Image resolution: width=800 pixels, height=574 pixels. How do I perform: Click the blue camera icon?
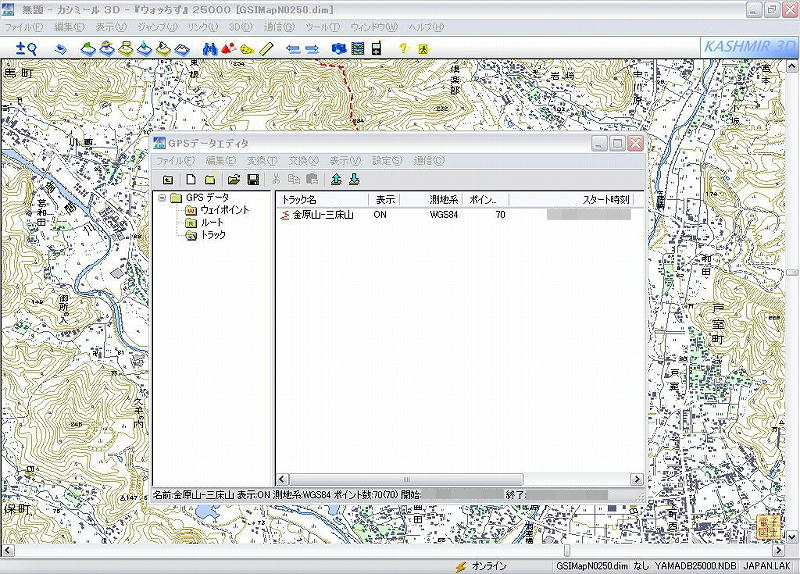click(x=339, y=48)
